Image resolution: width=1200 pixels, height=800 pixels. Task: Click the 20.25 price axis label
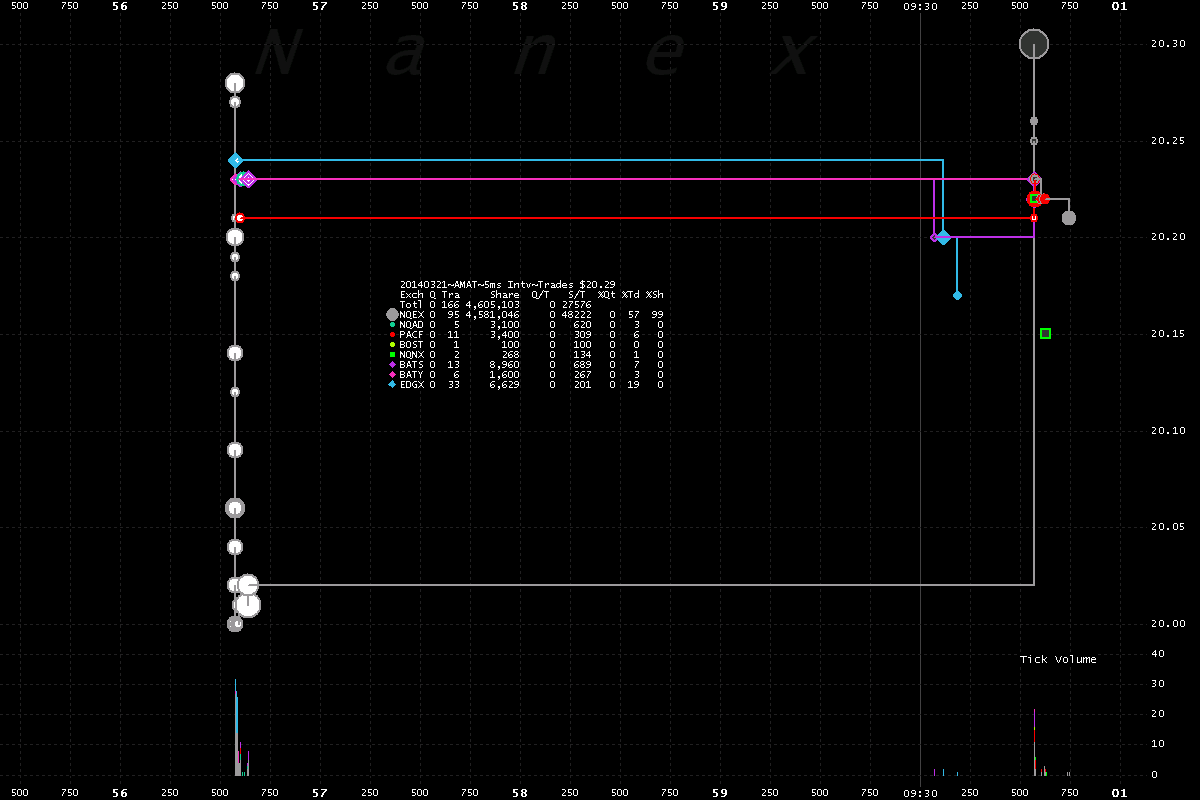1168,141
